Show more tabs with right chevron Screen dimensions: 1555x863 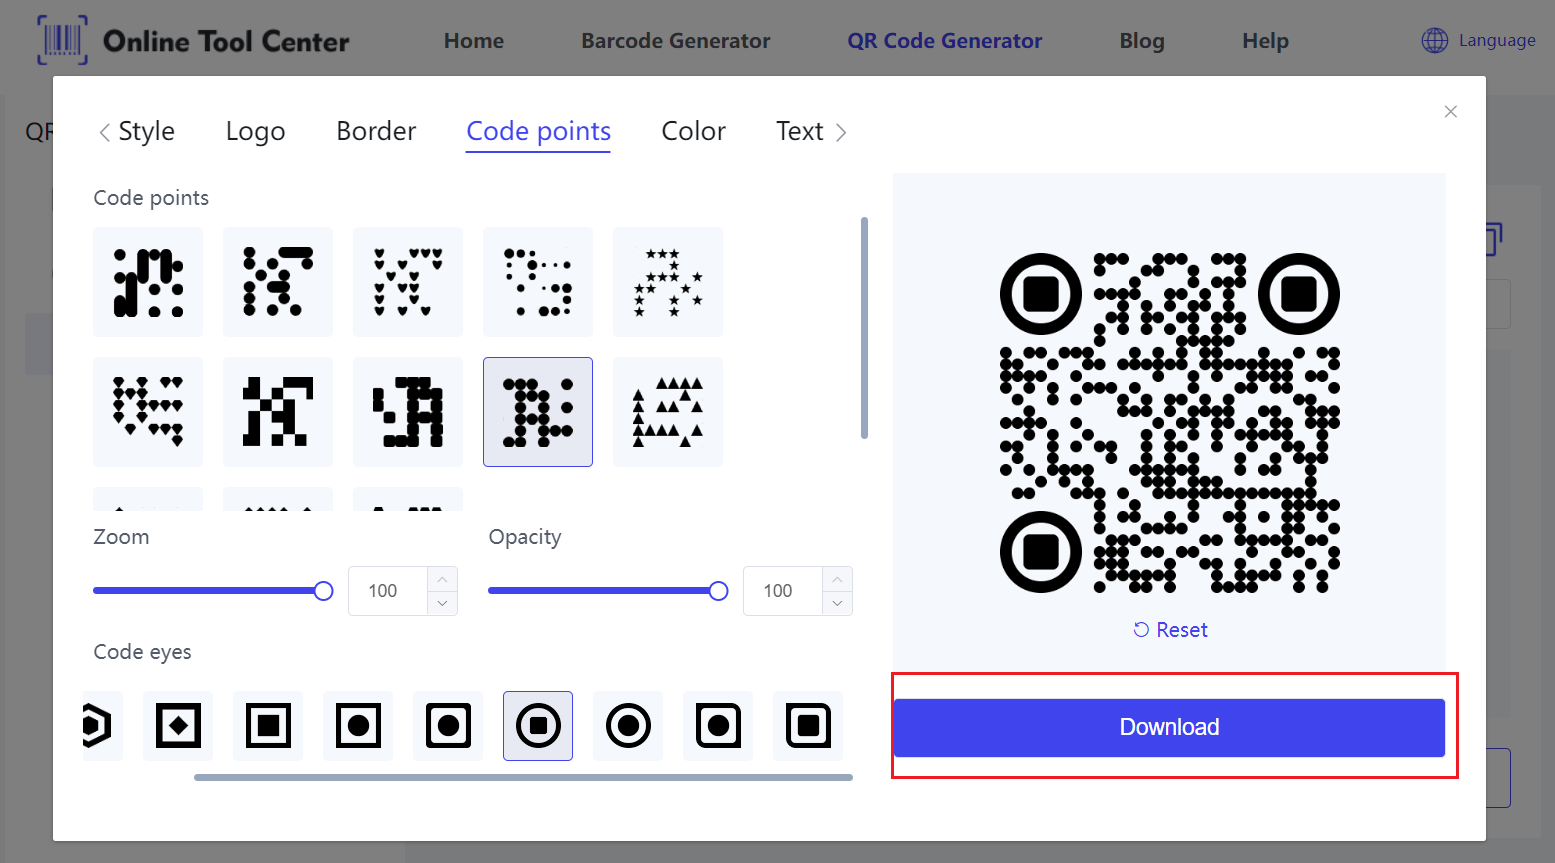pyautogui.click(x=841, y=132)
